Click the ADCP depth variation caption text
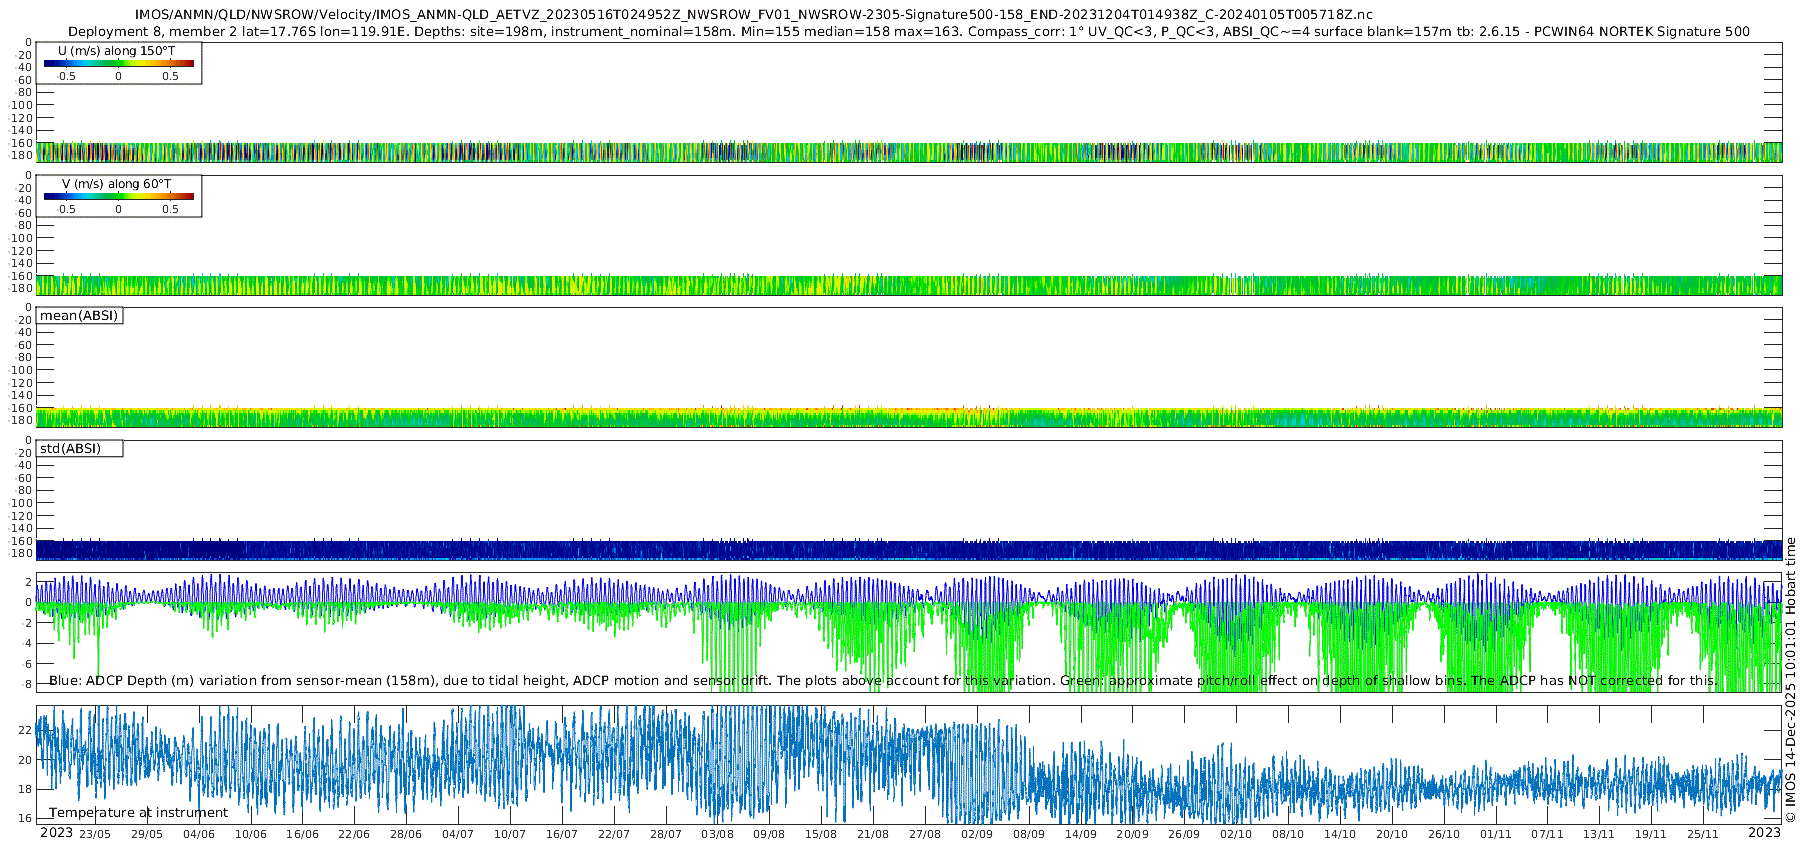1800x850 pixels. tap(882, 681)
